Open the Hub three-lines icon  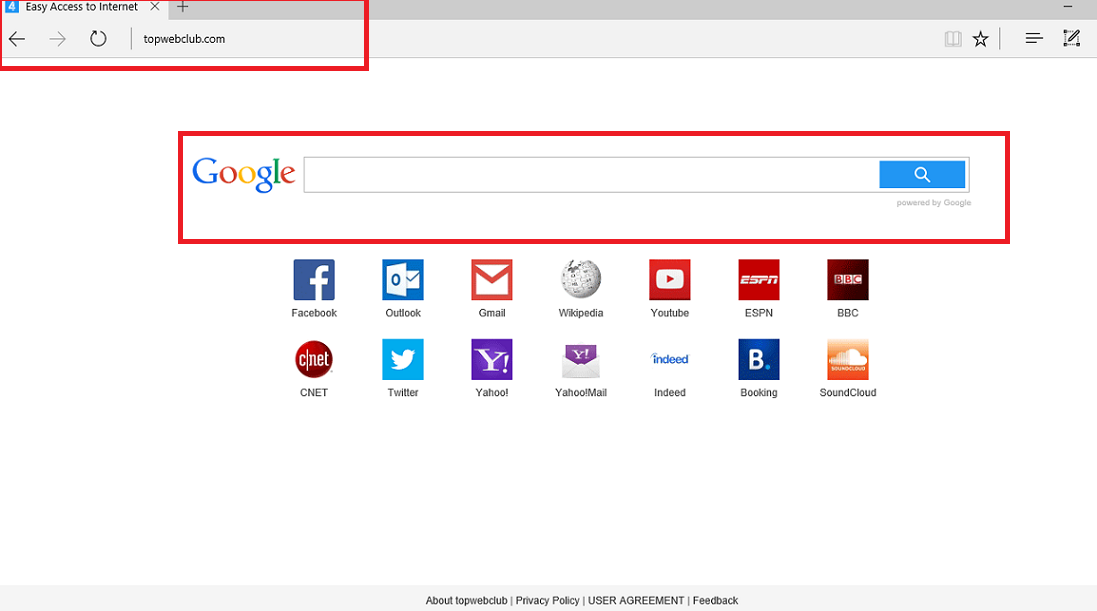point(1033,38)
